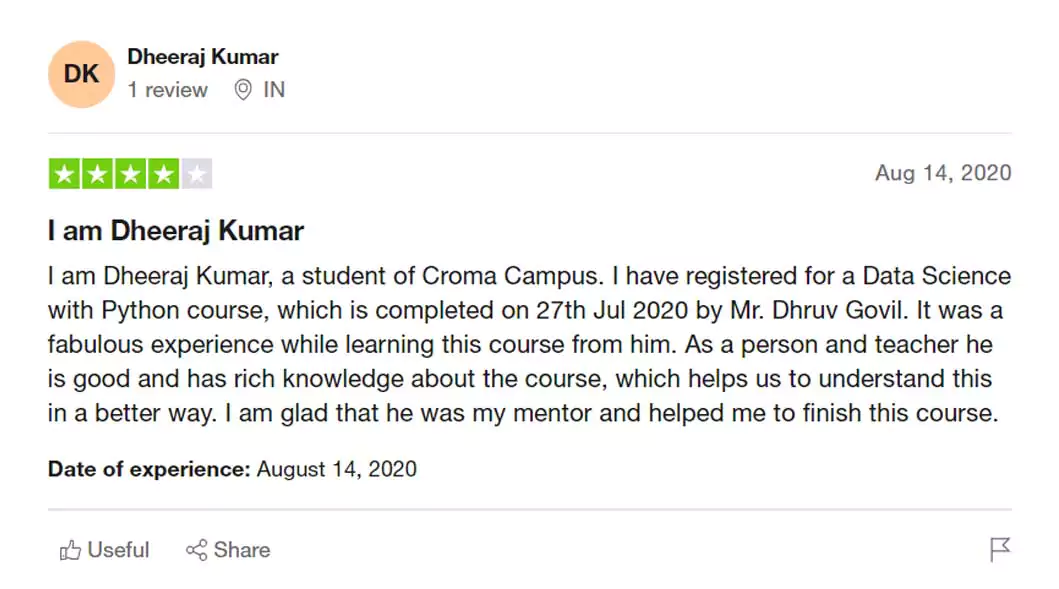Click the August 14, 2020 experience date value
This screenshot has width=1059, height=589.
[337, 468]
